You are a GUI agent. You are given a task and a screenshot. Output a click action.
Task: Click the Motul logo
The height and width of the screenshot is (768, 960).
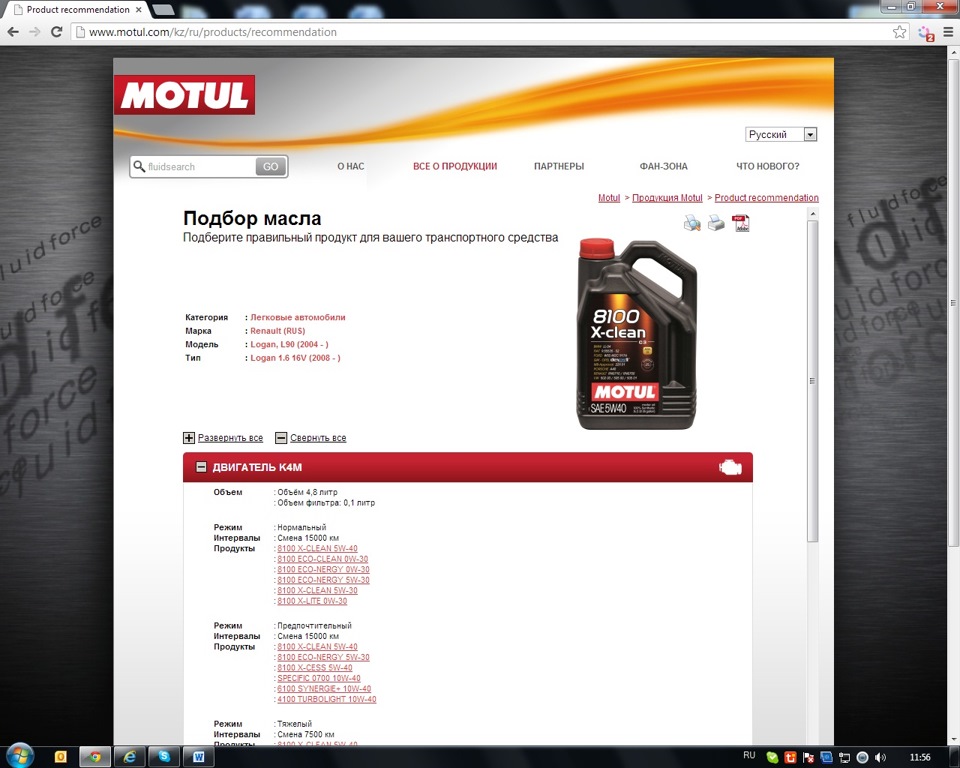coord(184,95)
